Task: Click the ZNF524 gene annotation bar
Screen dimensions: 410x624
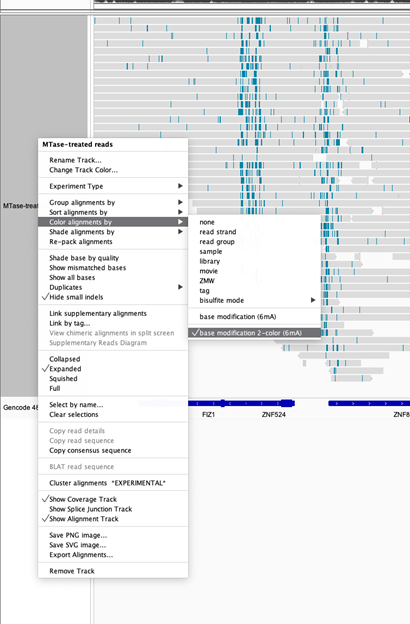Action: tap(241, 404)
